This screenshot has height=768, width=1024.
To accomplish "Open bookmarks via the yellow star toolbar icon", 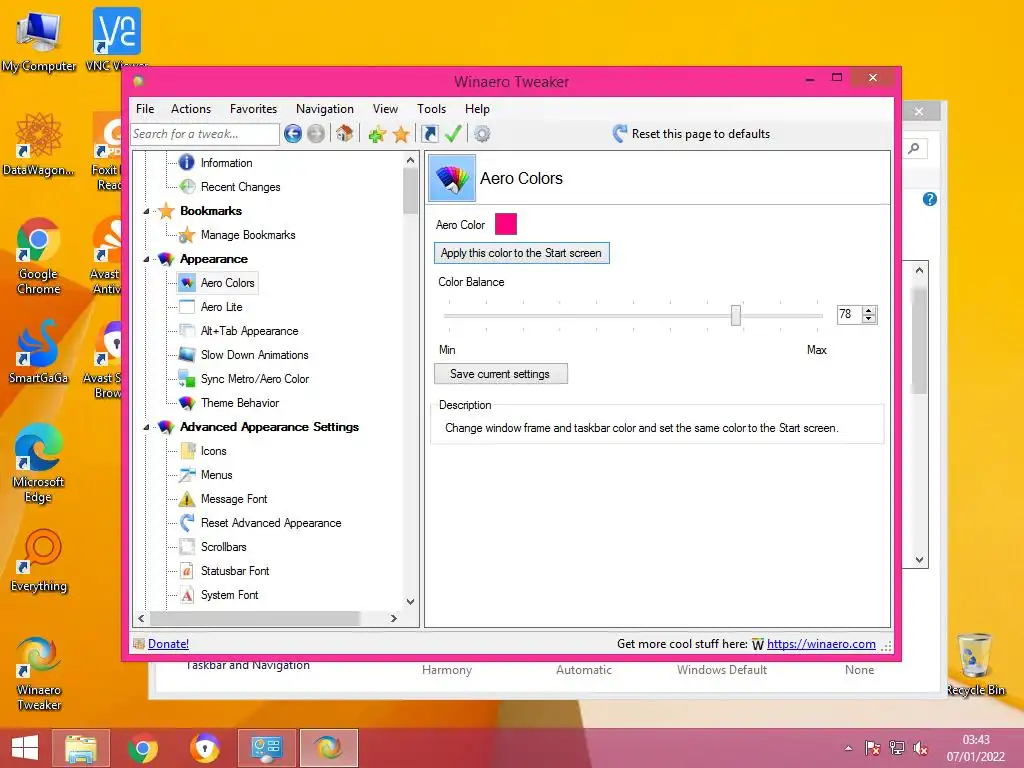I will 401,135.
